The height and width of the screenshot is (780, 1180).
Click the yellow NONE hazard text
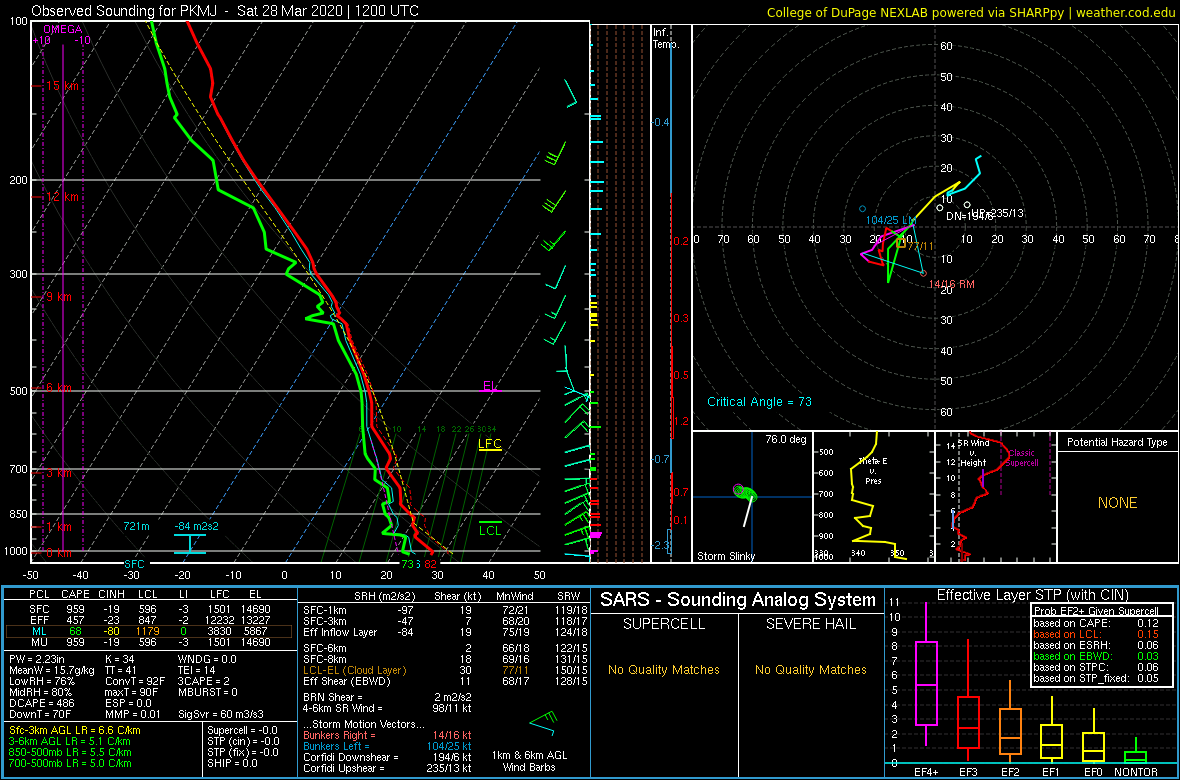coord(1117,503)
